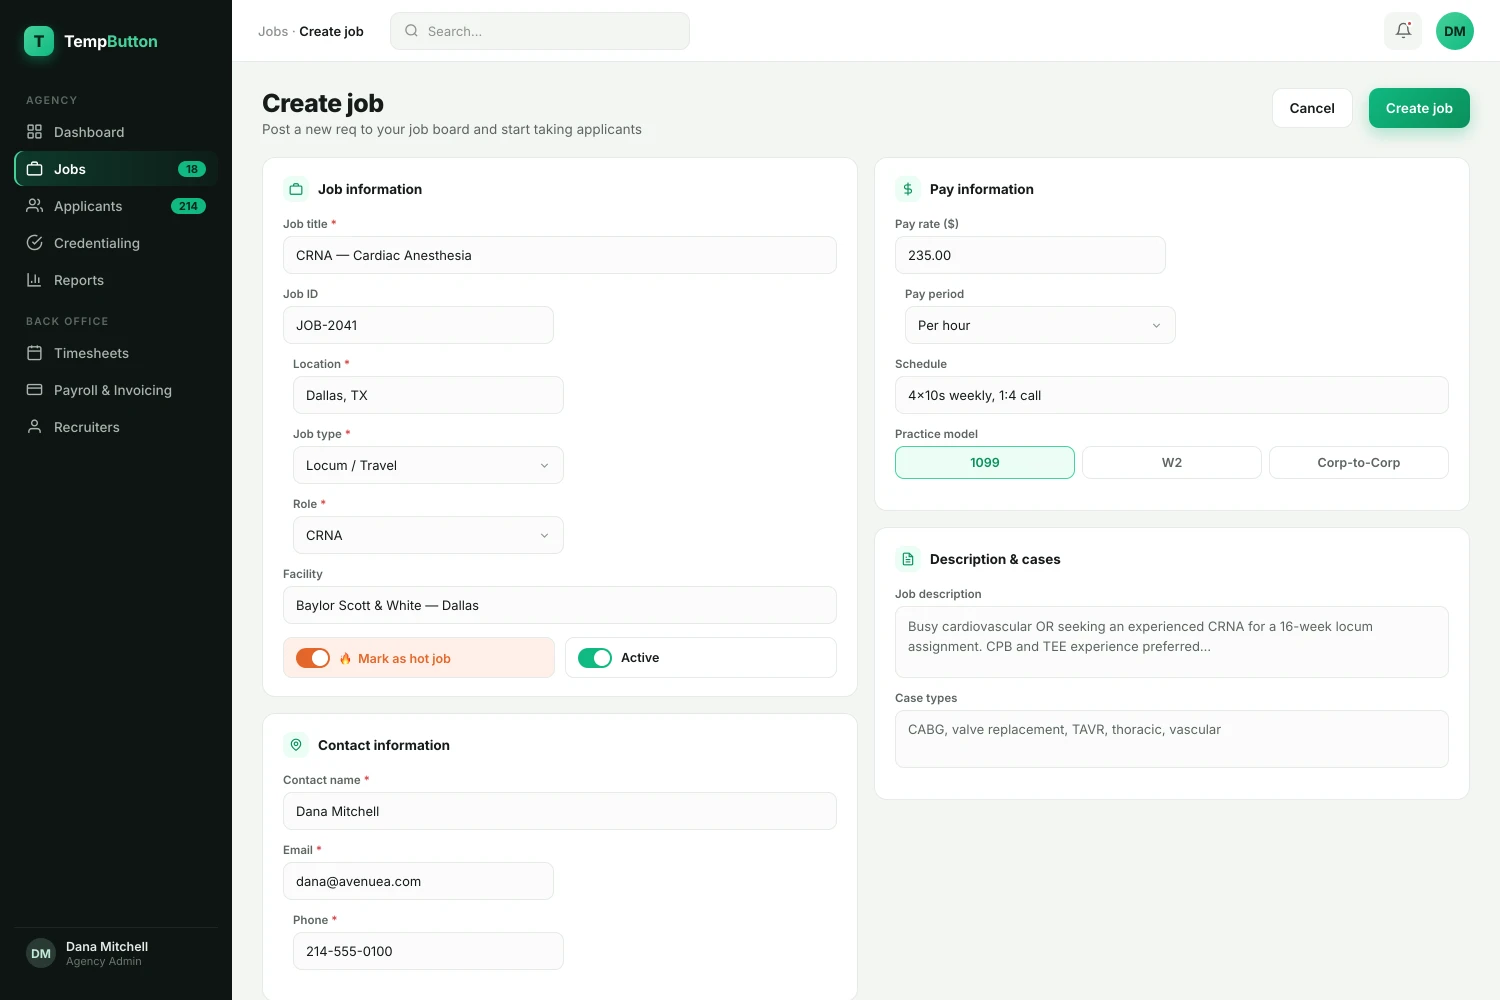Viewport: 1500px width, 1000px height.
Task: Open Dana Mitchell profile in sidebar footer
Action: point(116,953)
